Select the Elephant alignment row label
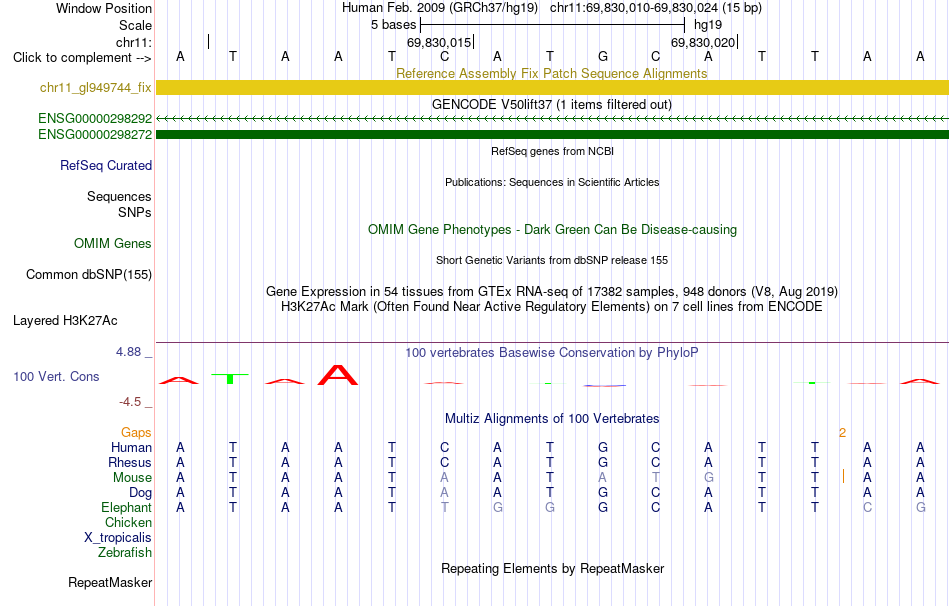 127,508
